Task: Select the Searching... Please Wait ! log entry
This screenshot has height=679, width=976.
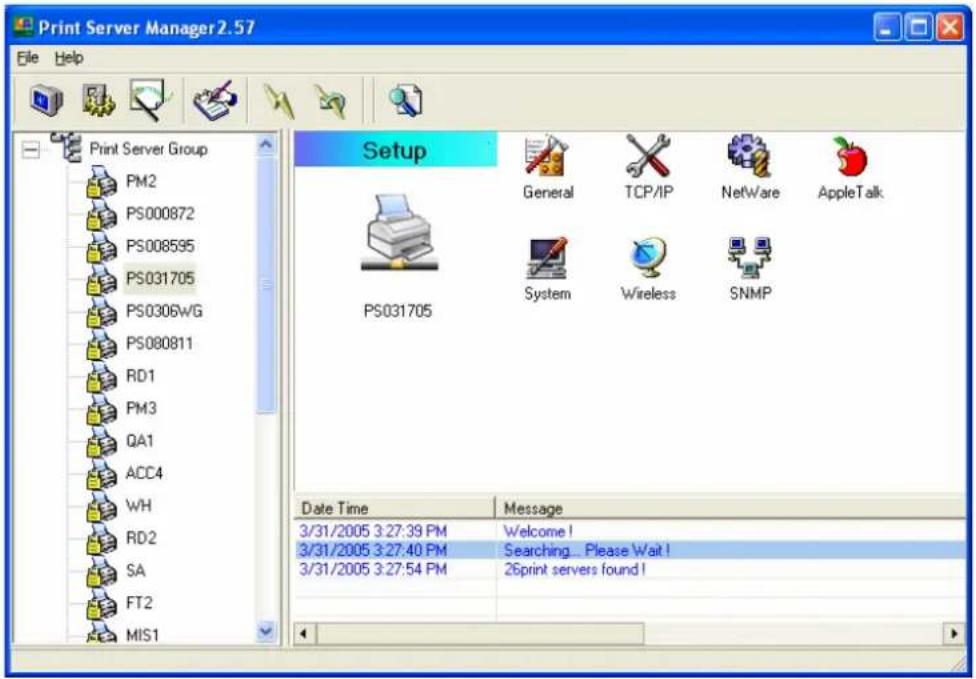Action: click(630, 550)
